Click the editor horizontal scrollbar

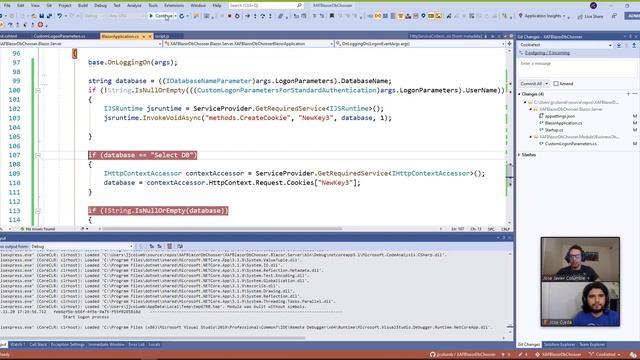[x=222, y=229]
